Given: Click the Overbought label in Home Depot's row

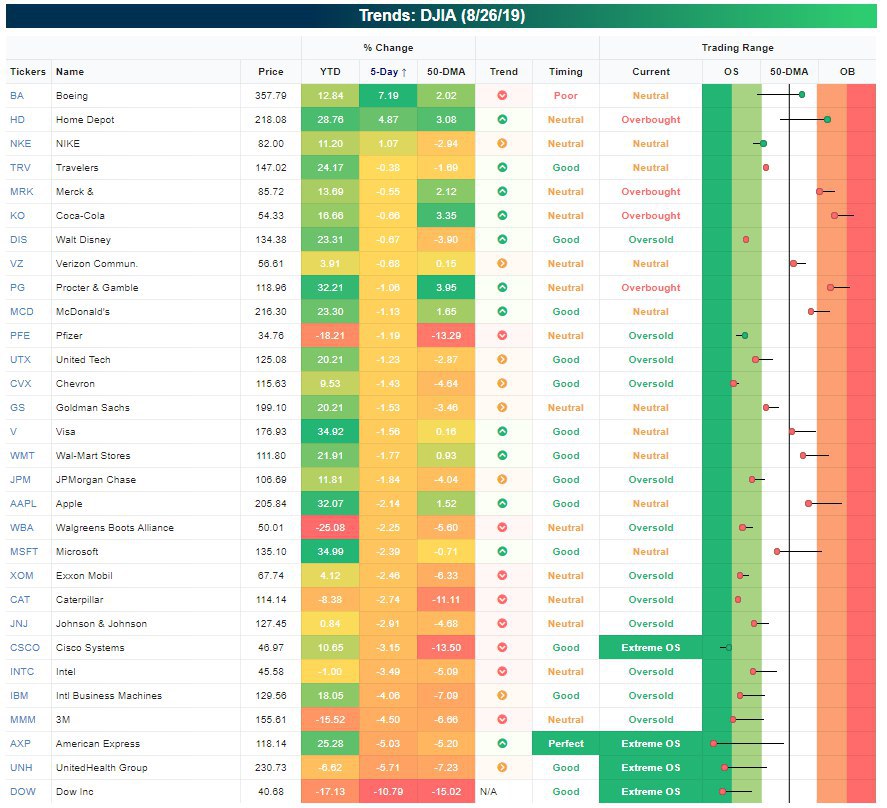Looking at the screenshot, I should tap(651, 119).
